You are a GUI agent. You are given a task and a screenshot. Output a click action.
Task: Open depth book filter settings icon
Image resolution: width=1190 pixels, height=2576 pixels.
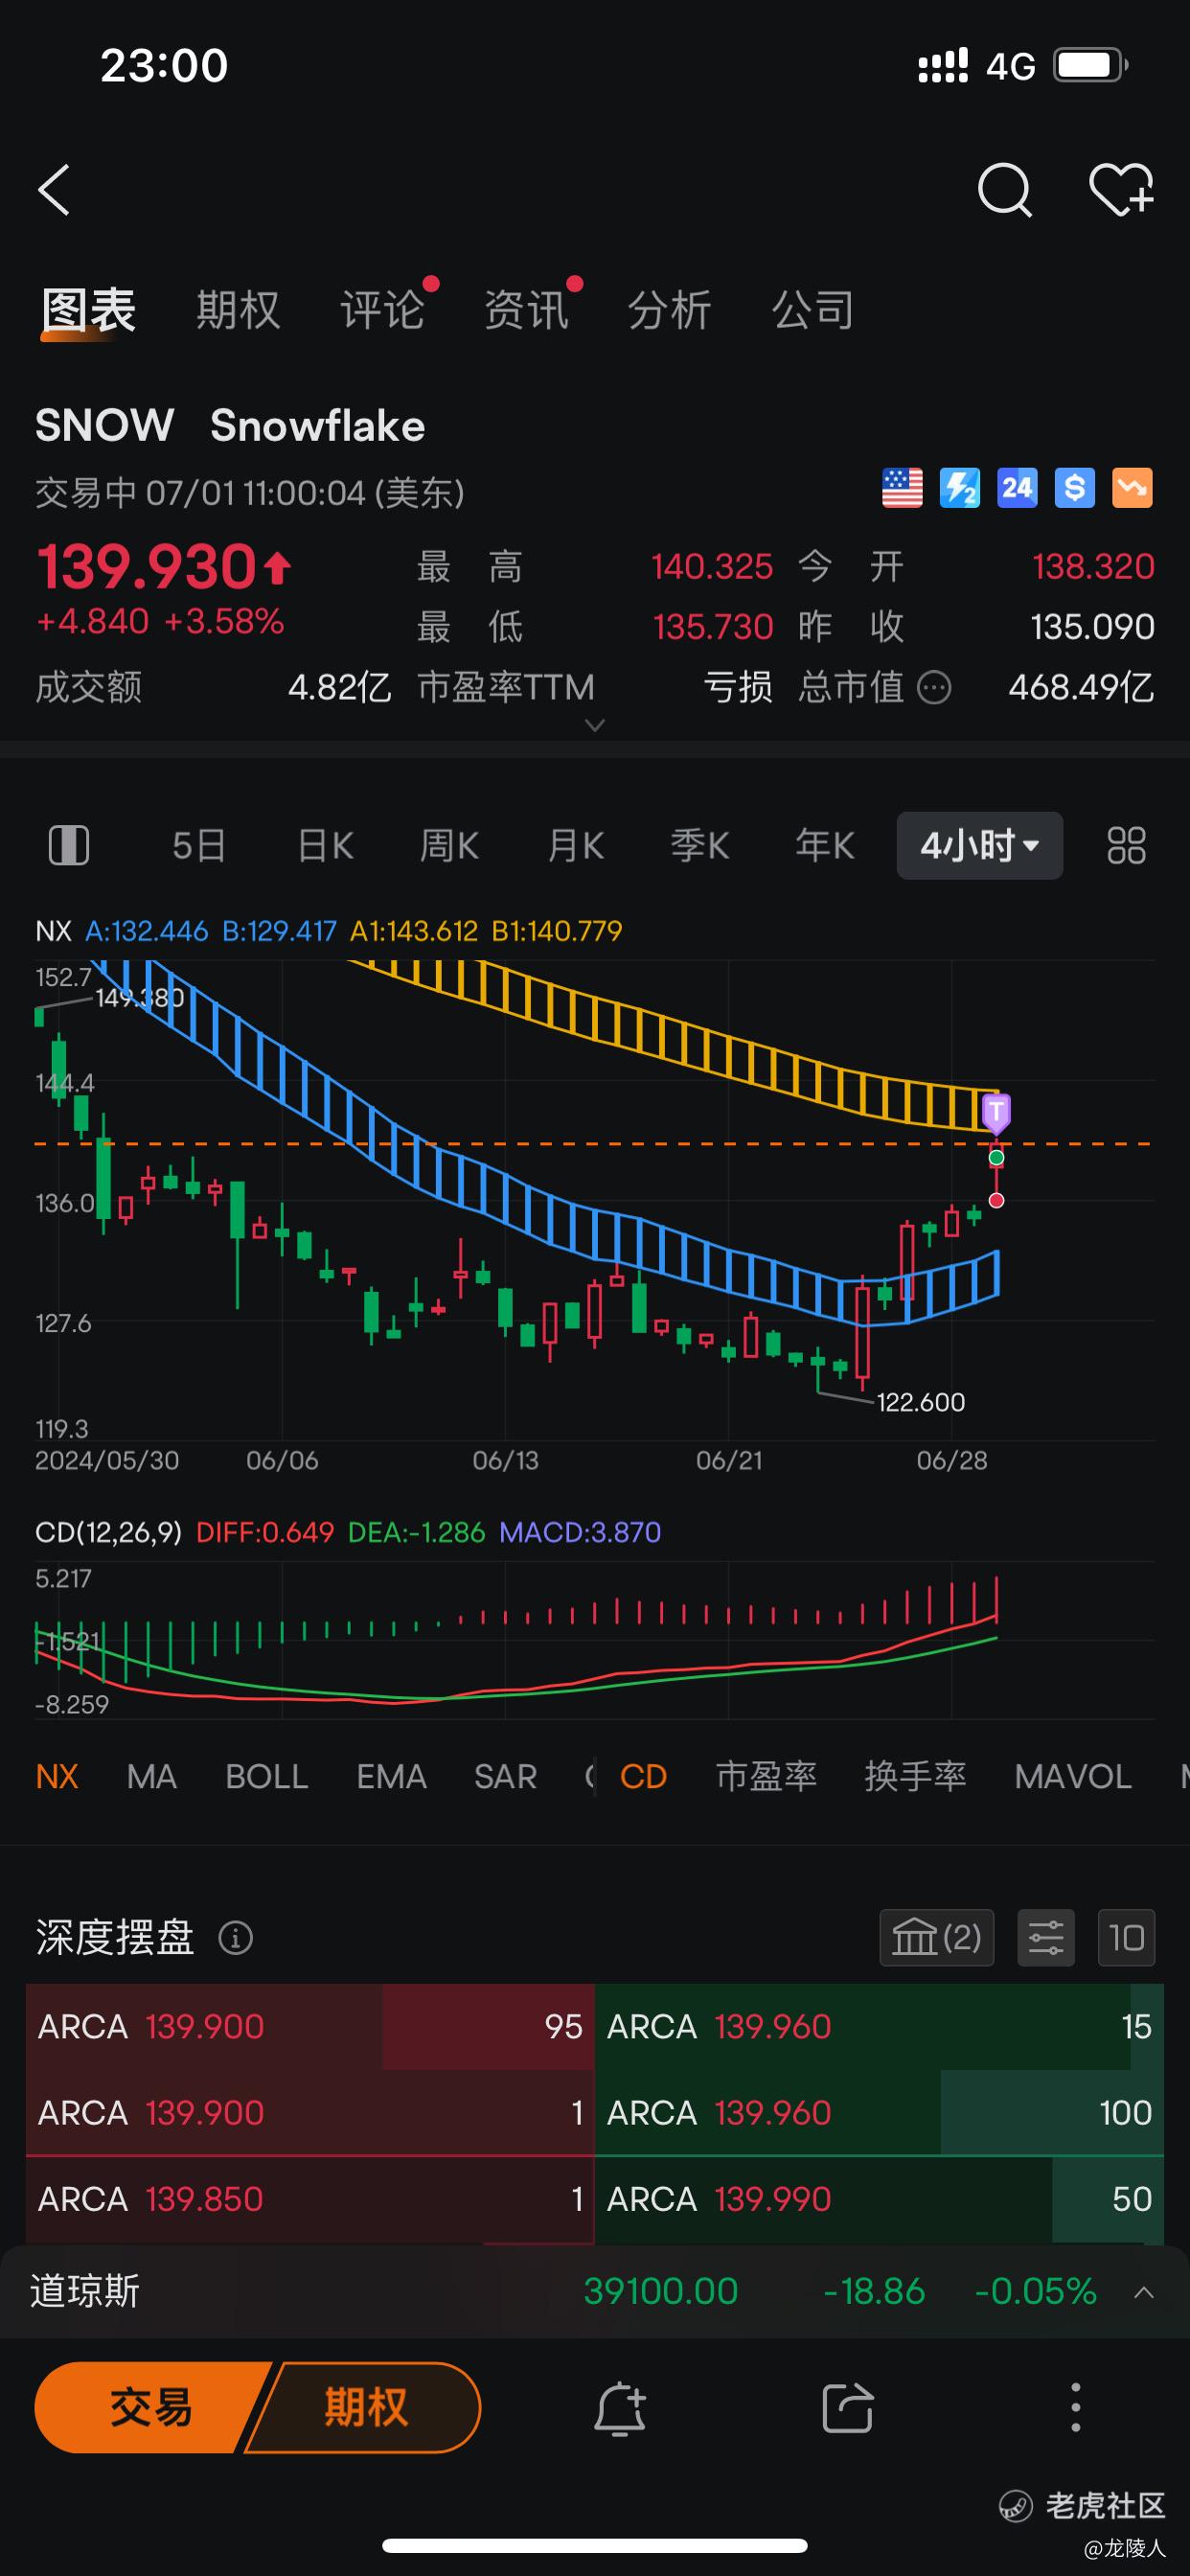pyautogui.click(x=1046, y=1938)
